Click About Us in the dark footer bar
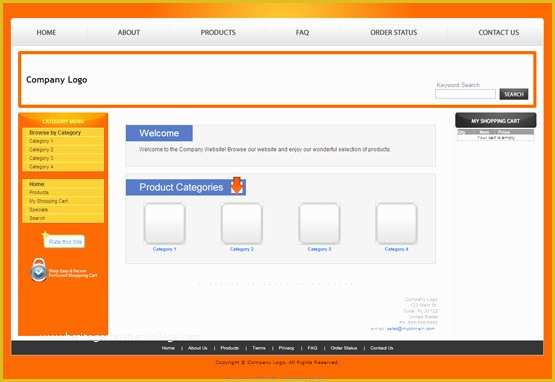The width and height of the screenshot is (555, 382). click(x=198, y=348)
